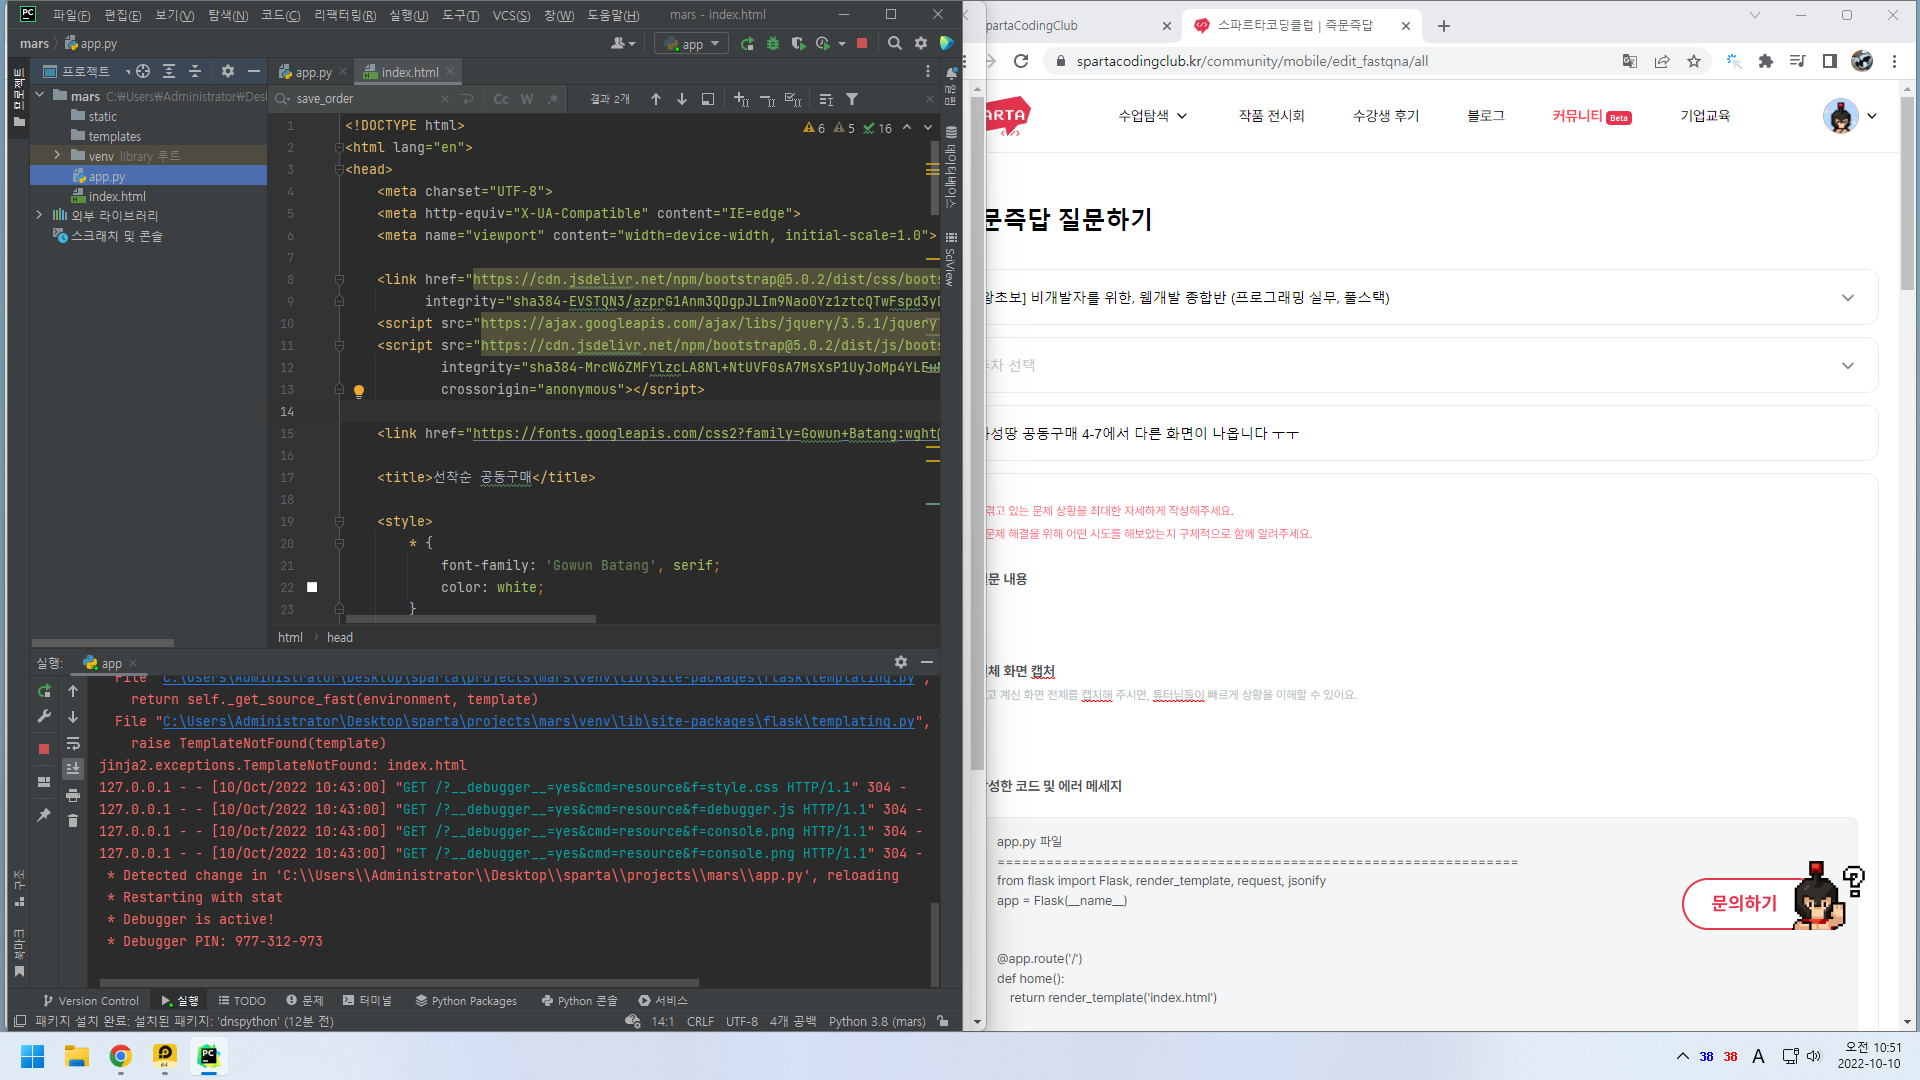This screenshot has height=1080, width=1920.
Task: Reload the page in Chrome
Action: [x=1021, y=61]
